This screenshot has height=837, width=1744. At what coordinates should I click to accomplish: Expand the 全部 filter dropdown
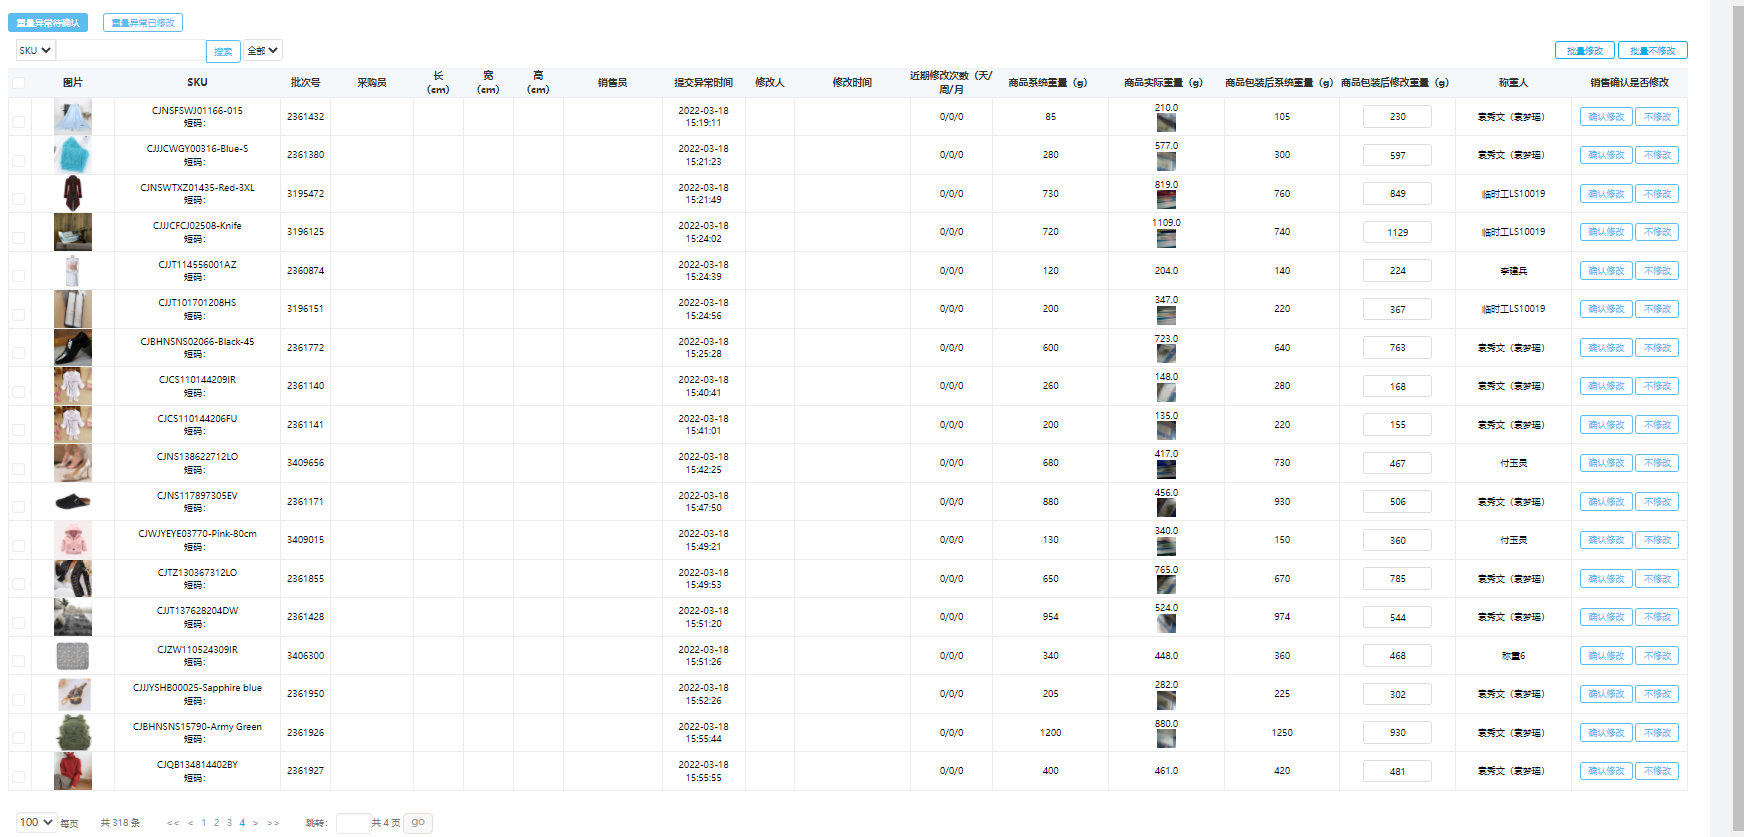pyautogui.click(x=263, y=50)
